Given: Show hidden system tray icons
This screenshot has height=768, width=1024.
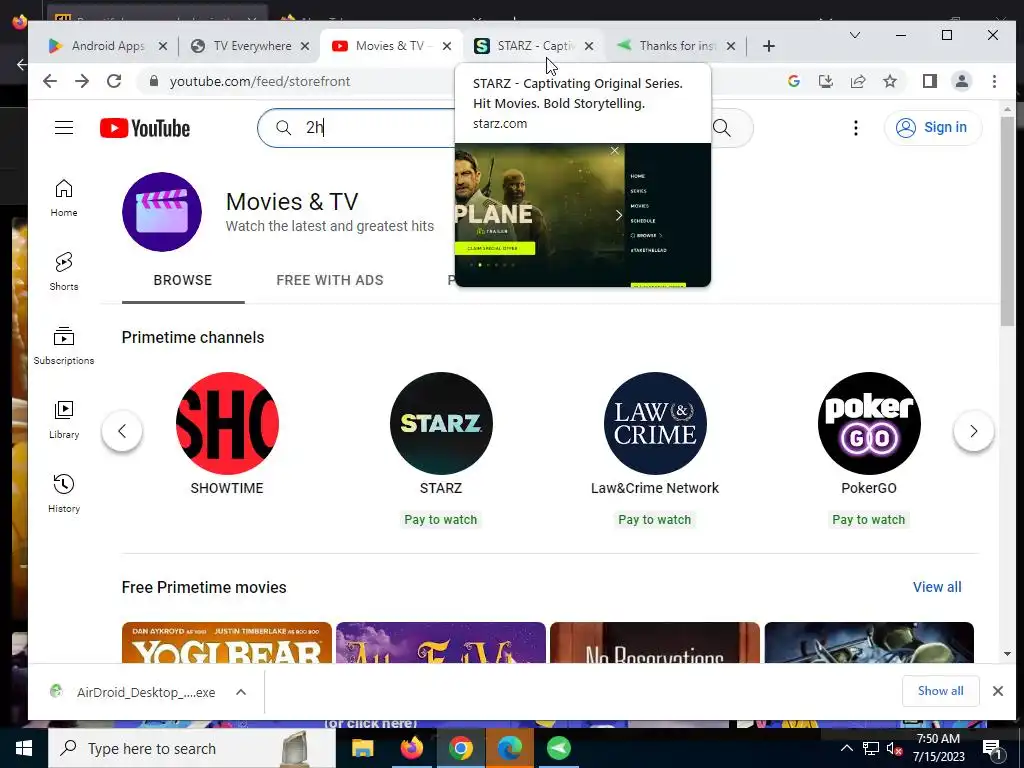Looking at the screenshot, I should (846, 748).
